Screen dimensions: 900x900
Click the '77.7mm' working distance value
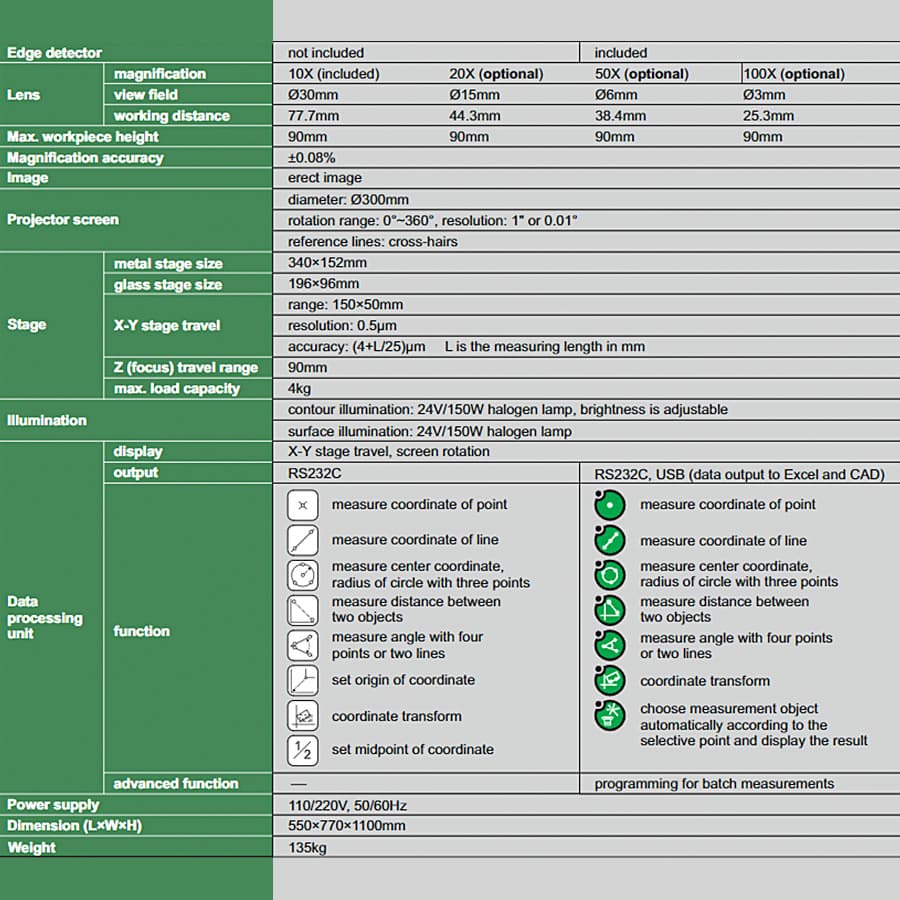click(313, 116)
